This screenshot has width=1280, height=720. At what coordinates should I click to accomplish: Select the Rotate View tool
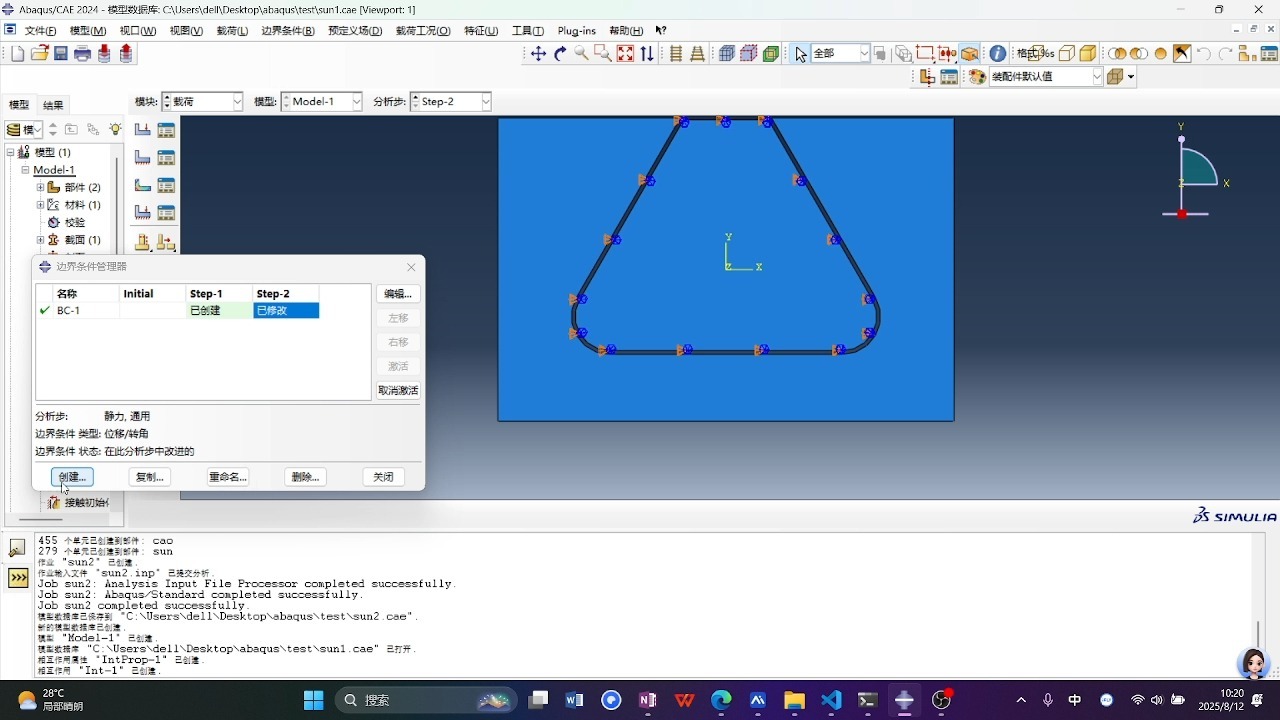tap(560, 54)
